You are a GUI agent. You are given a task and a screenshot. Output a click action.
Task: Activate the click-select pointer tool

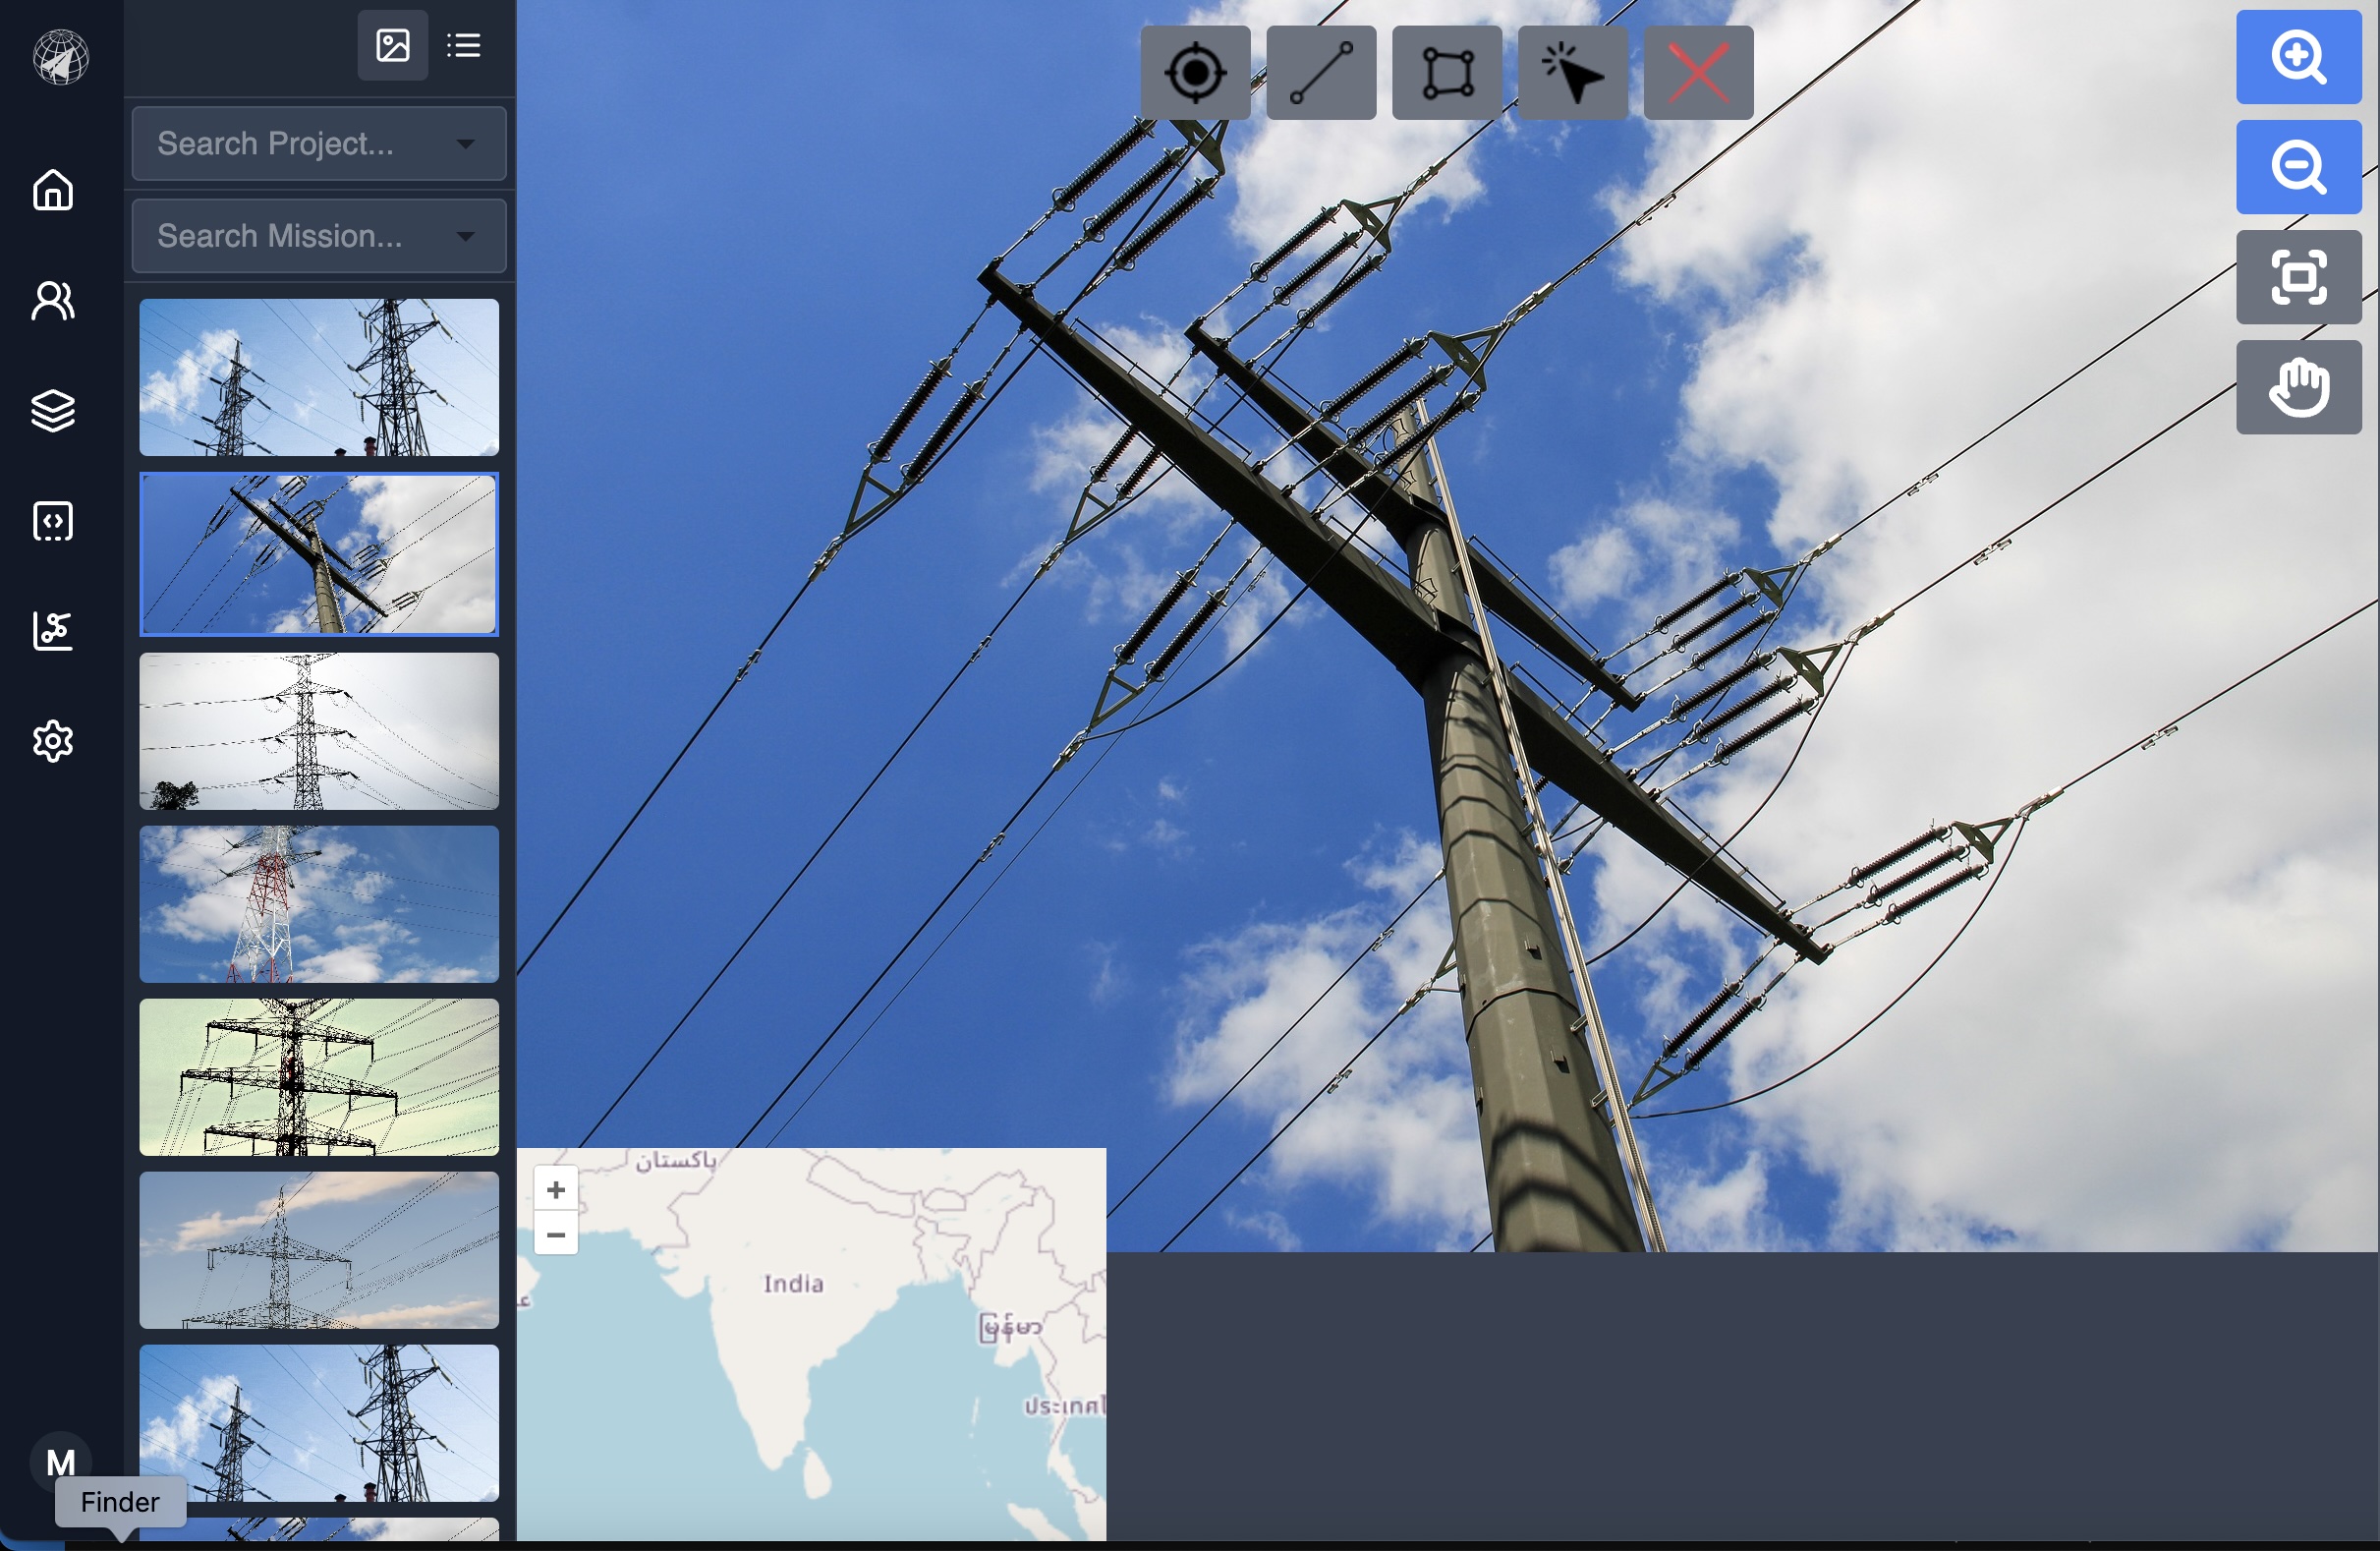coord(1572,73)
